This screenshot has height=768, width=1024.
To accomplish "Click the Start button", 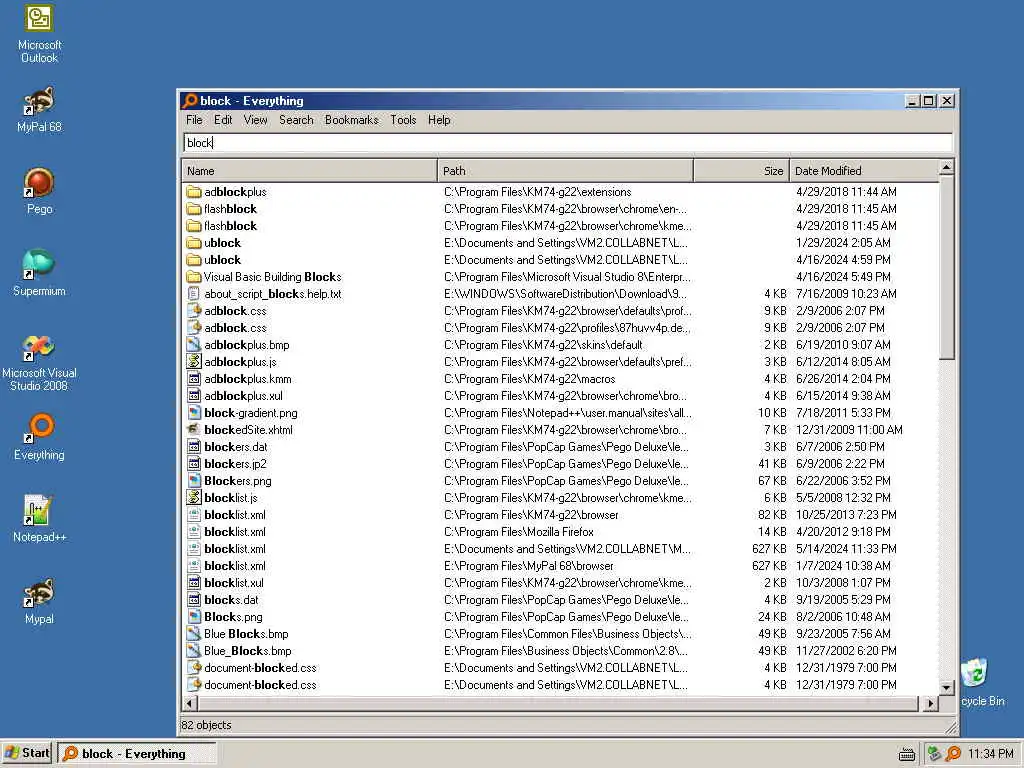I will (27, 754).
